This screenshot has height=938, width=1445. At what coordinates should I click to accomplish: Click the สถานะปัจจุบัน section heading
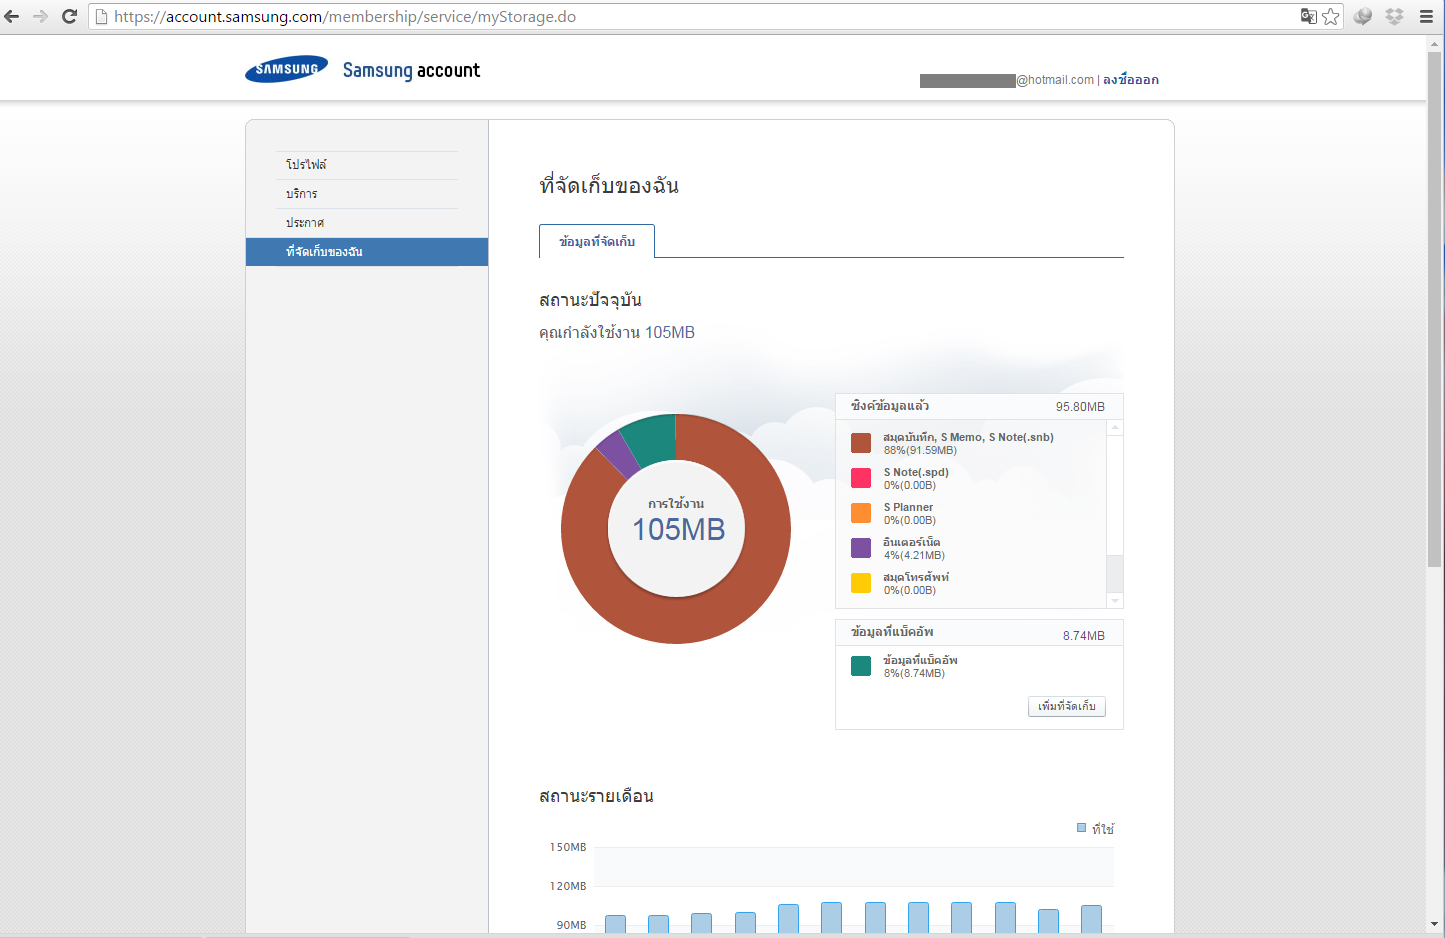(x=590, y=300)
